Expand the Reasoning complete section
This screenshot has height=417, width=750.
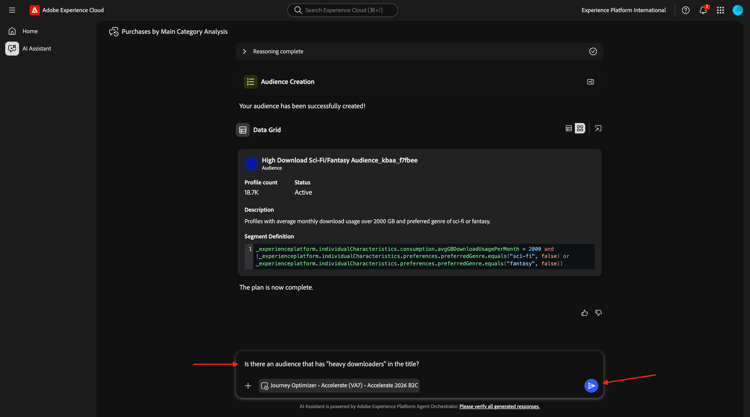[244, 51]
